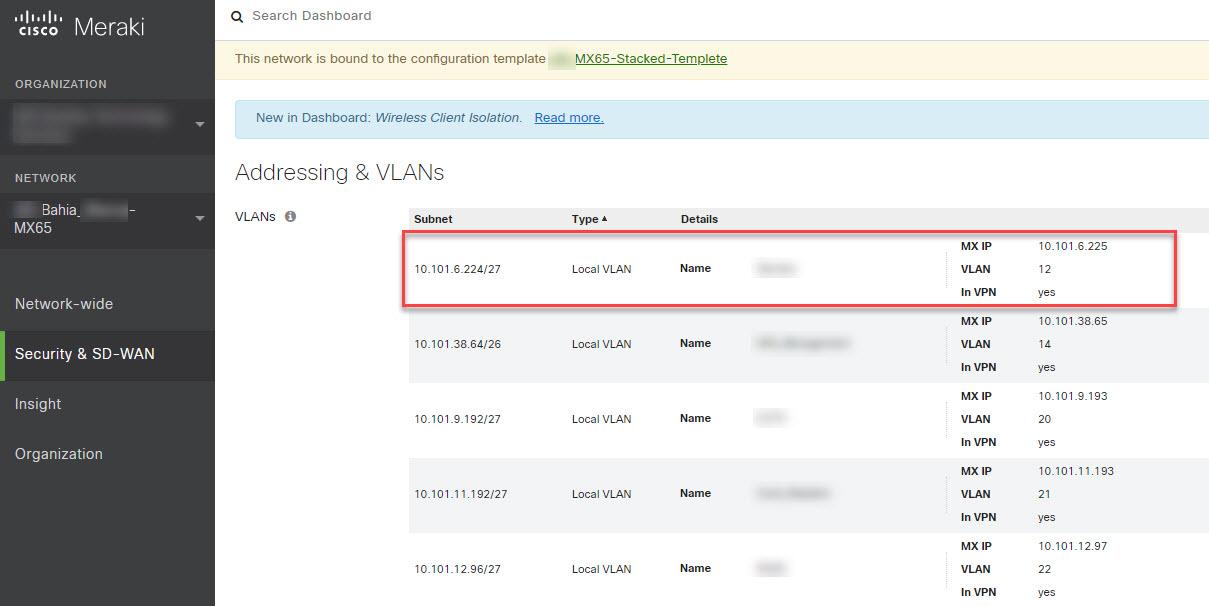Expand the organization selector dropdown arrow
Image resolution: width=1209 pixels, height=606 pixels.
coord(199,124)
